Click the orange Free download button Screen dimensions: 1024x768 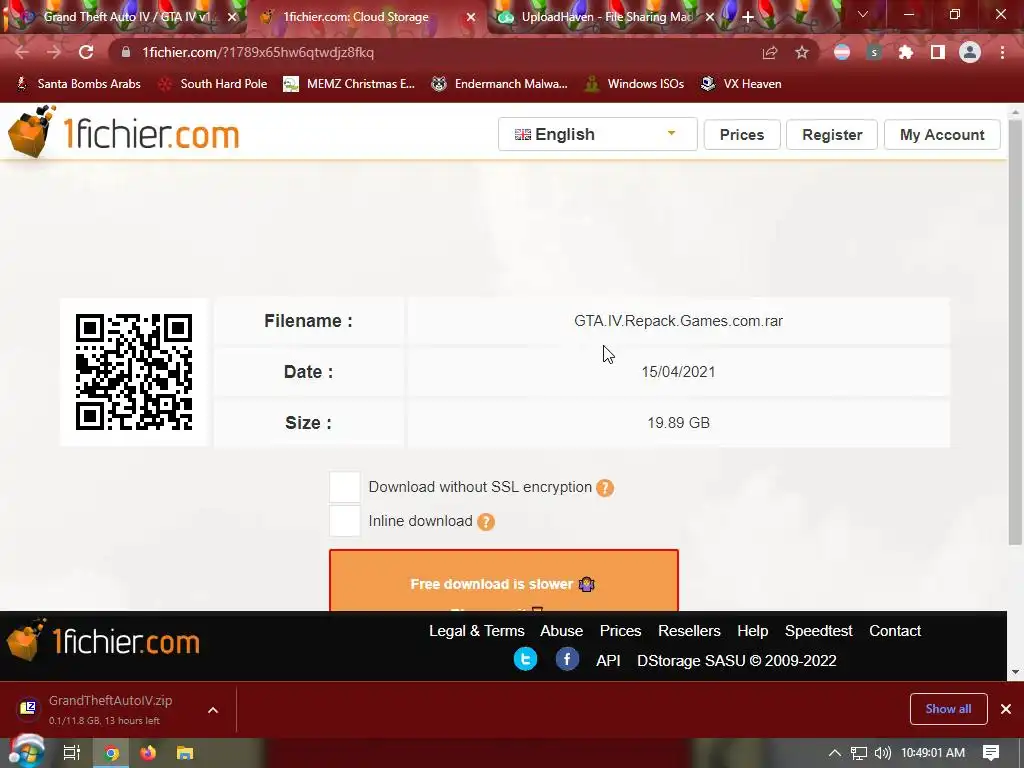click(504, 581)
